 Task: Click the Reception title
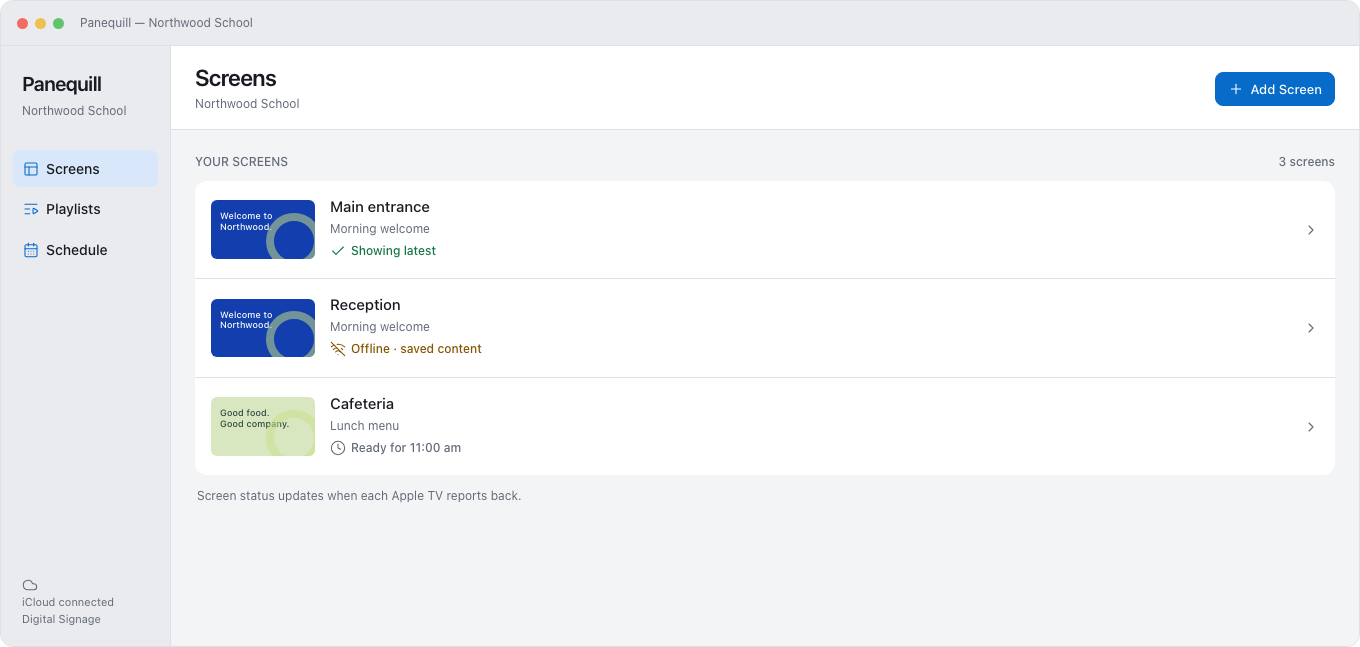coord(365,305)
